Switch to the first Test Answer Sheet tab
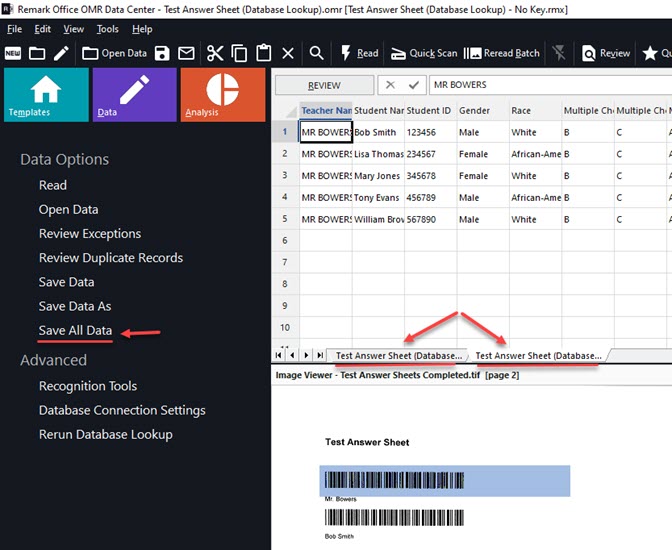 click(x=399, y=355)
